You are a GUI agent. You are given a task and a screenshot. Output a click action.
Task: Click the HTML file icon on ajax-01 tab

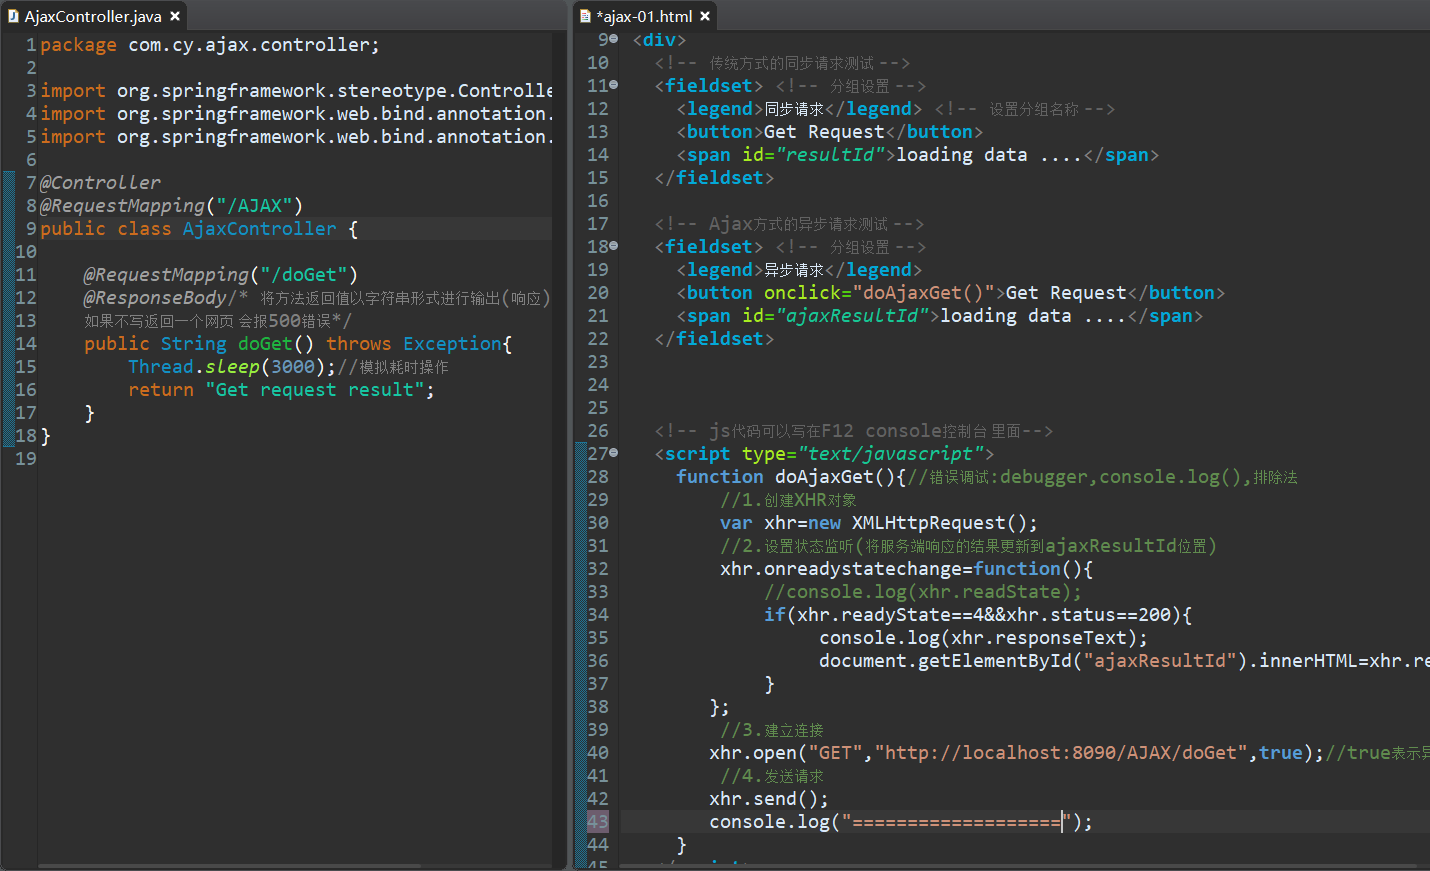585,16
